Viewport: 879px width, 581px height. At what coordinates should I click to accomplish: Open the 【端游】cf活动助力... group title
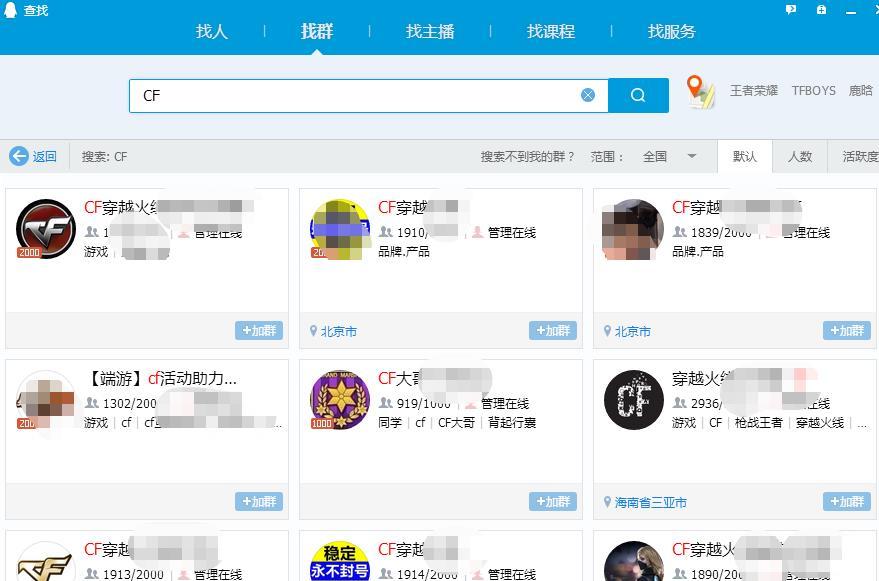point(160,379)
